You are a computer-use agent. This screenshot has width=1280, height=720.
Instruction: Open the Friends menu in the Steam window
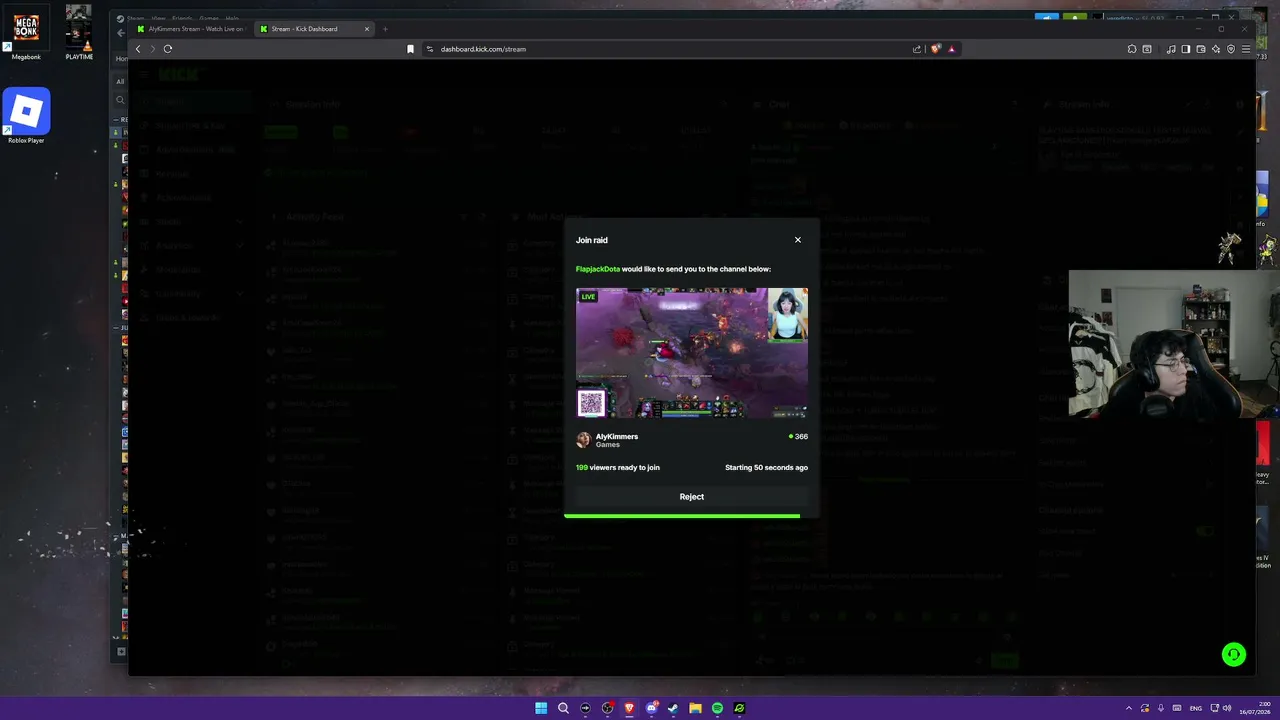[x=182, y=18]
